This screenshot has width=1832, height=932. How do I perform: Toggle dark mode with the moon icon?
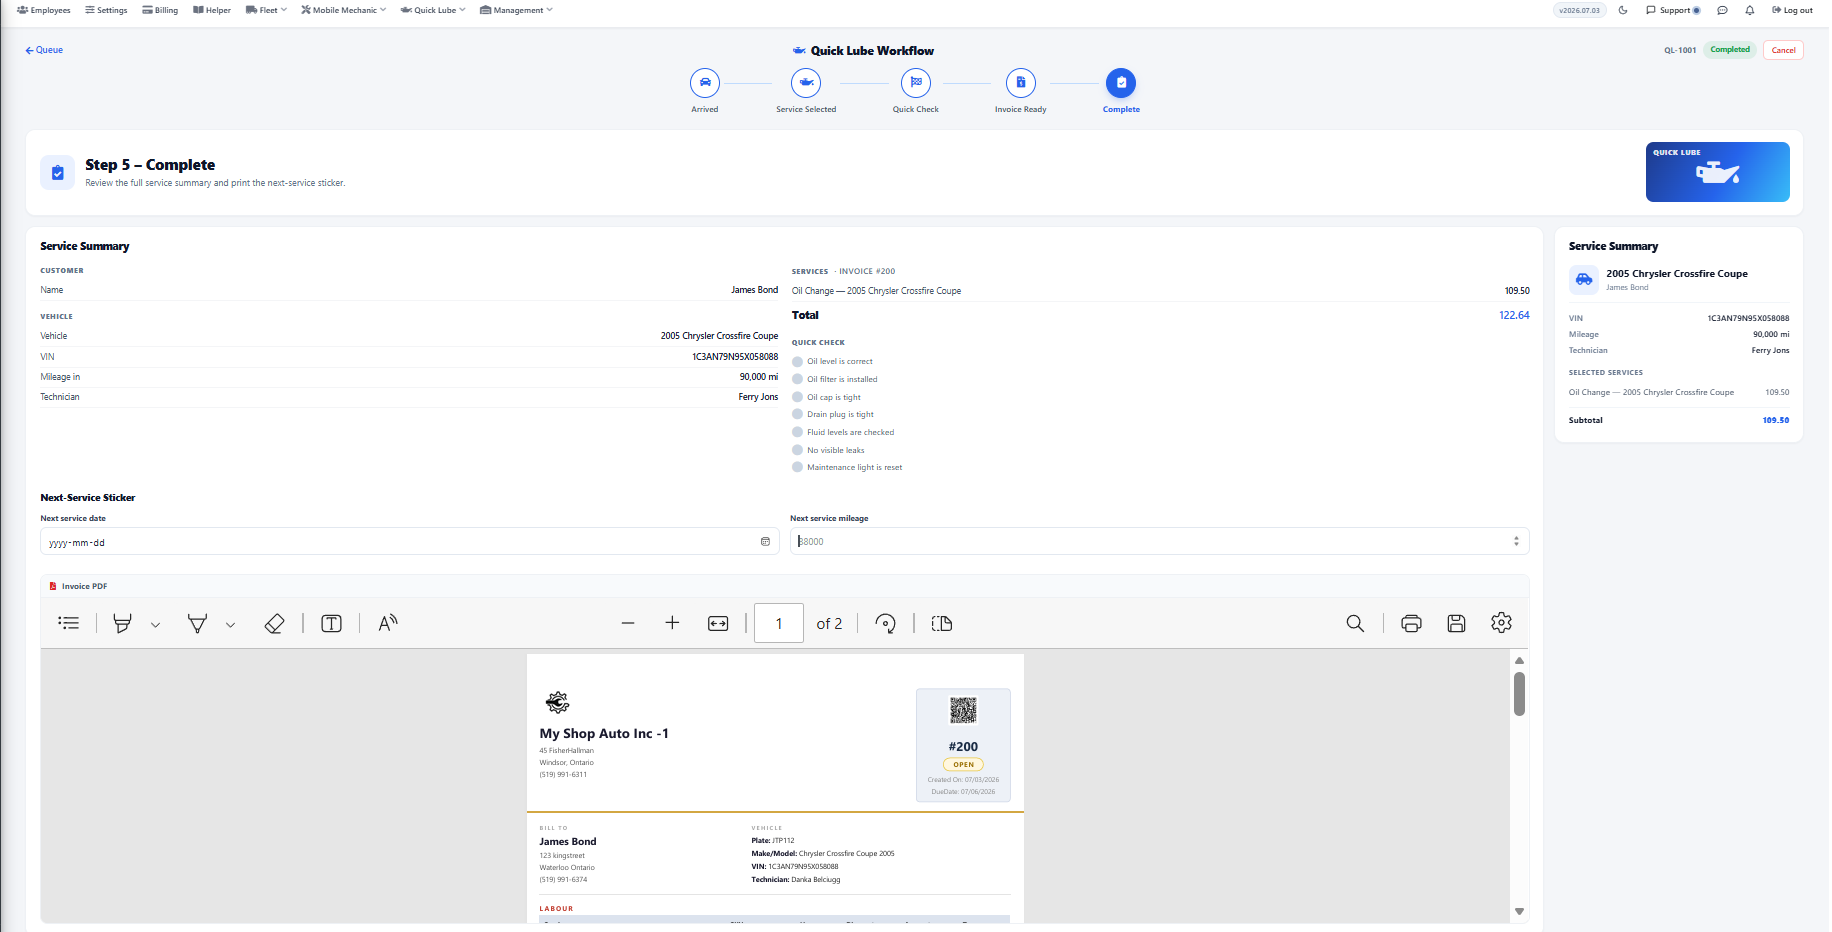click(1623, 10)
